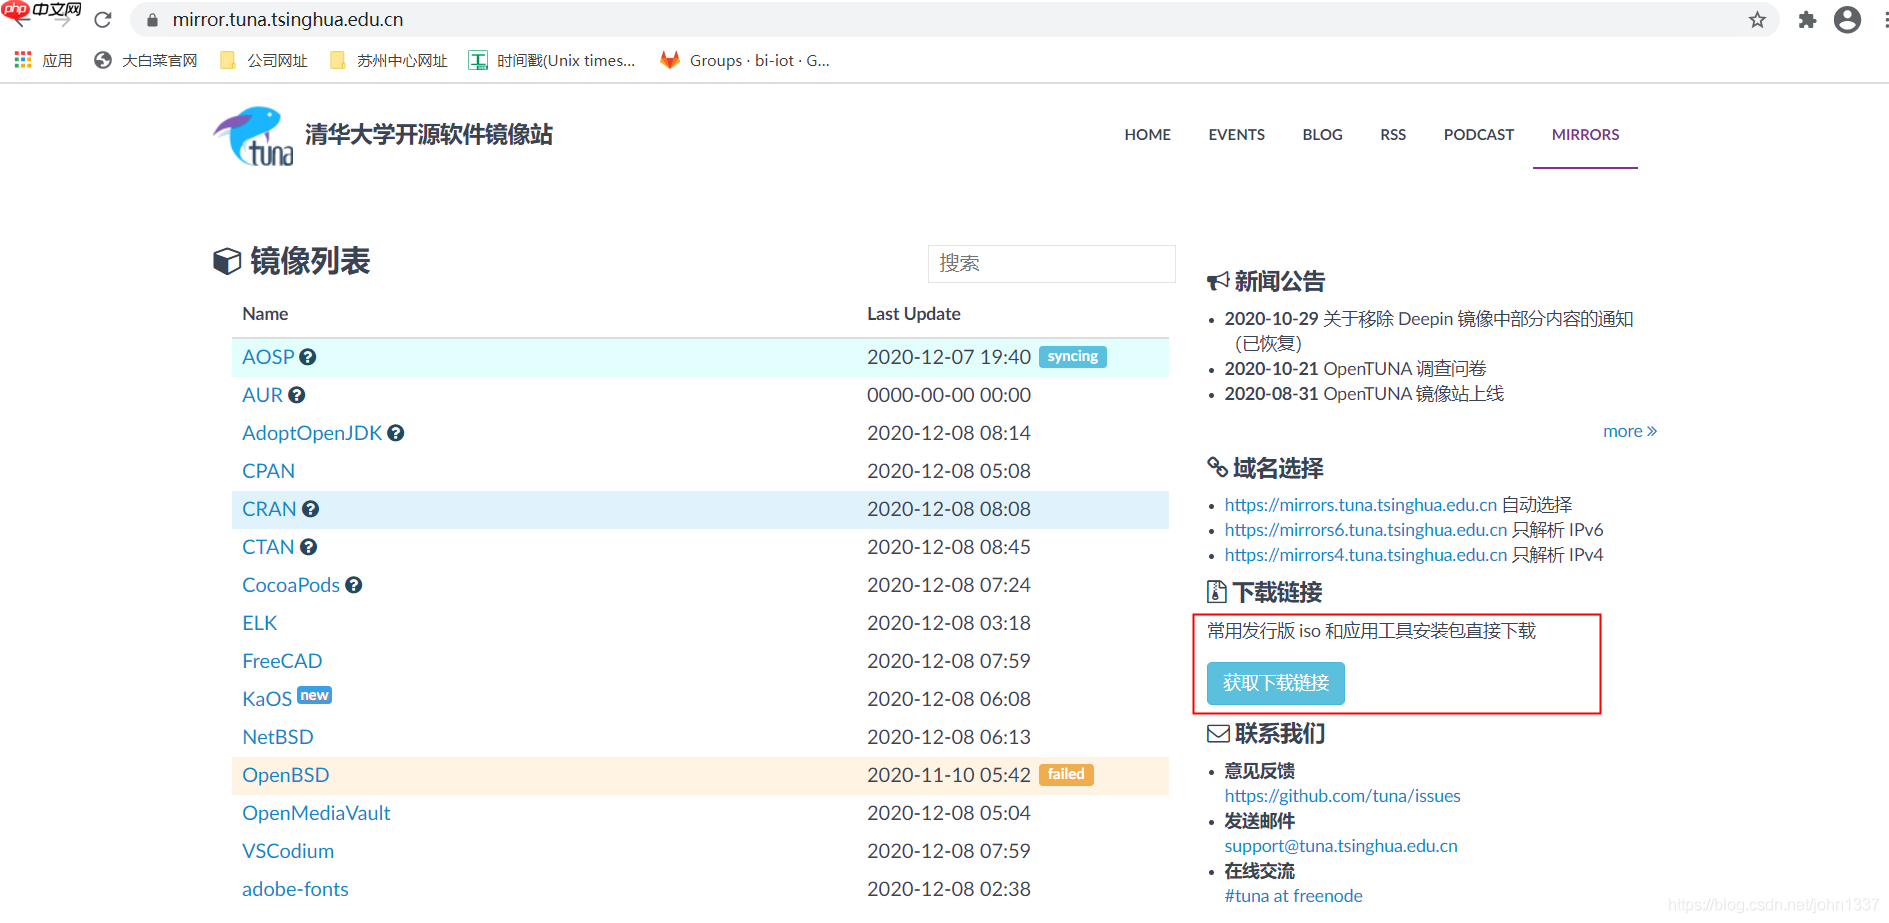Open the CRAN mirror page

(x=267, y=509)
